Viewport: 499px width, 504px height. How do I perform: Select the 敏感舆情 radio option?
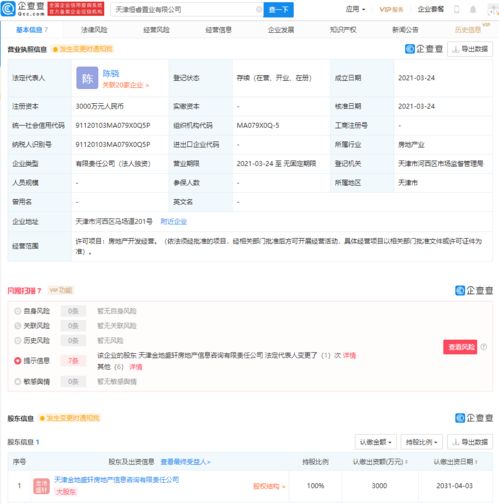pyautogui.click(x=18, y=381)
